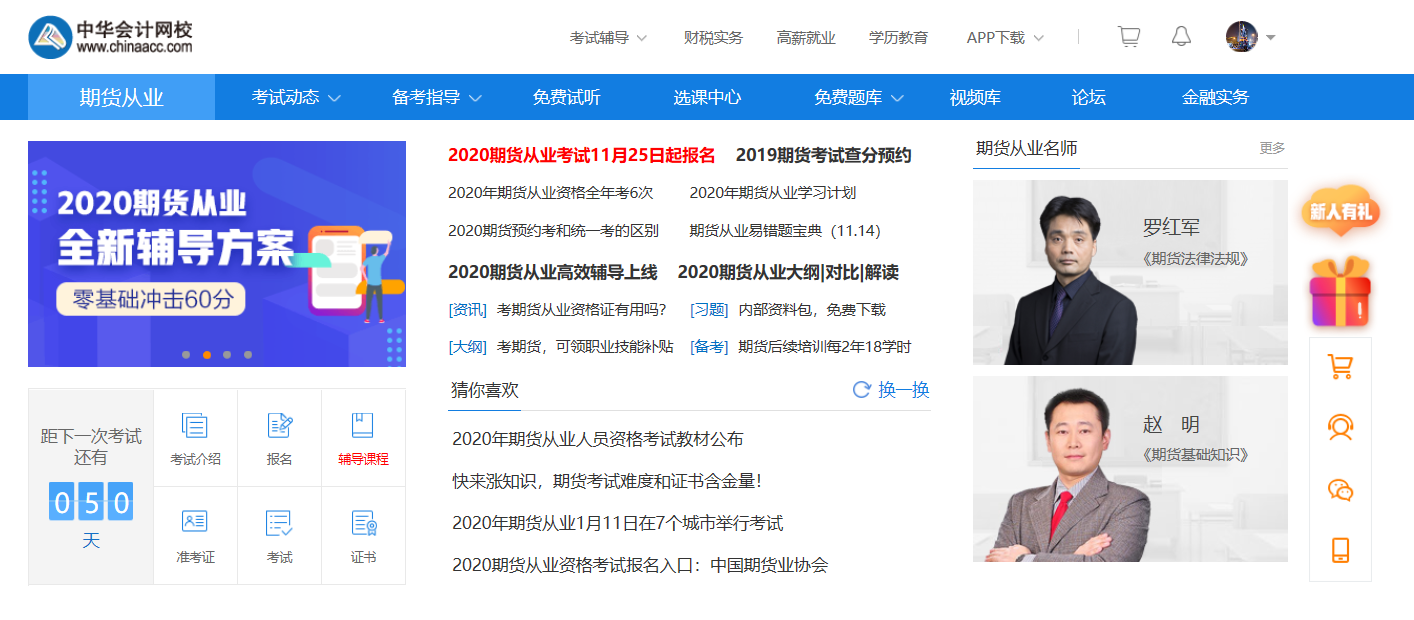Open the 视频库 navigation tab
The width and height of the screenshot is (1414, 620).
[975, 97]
